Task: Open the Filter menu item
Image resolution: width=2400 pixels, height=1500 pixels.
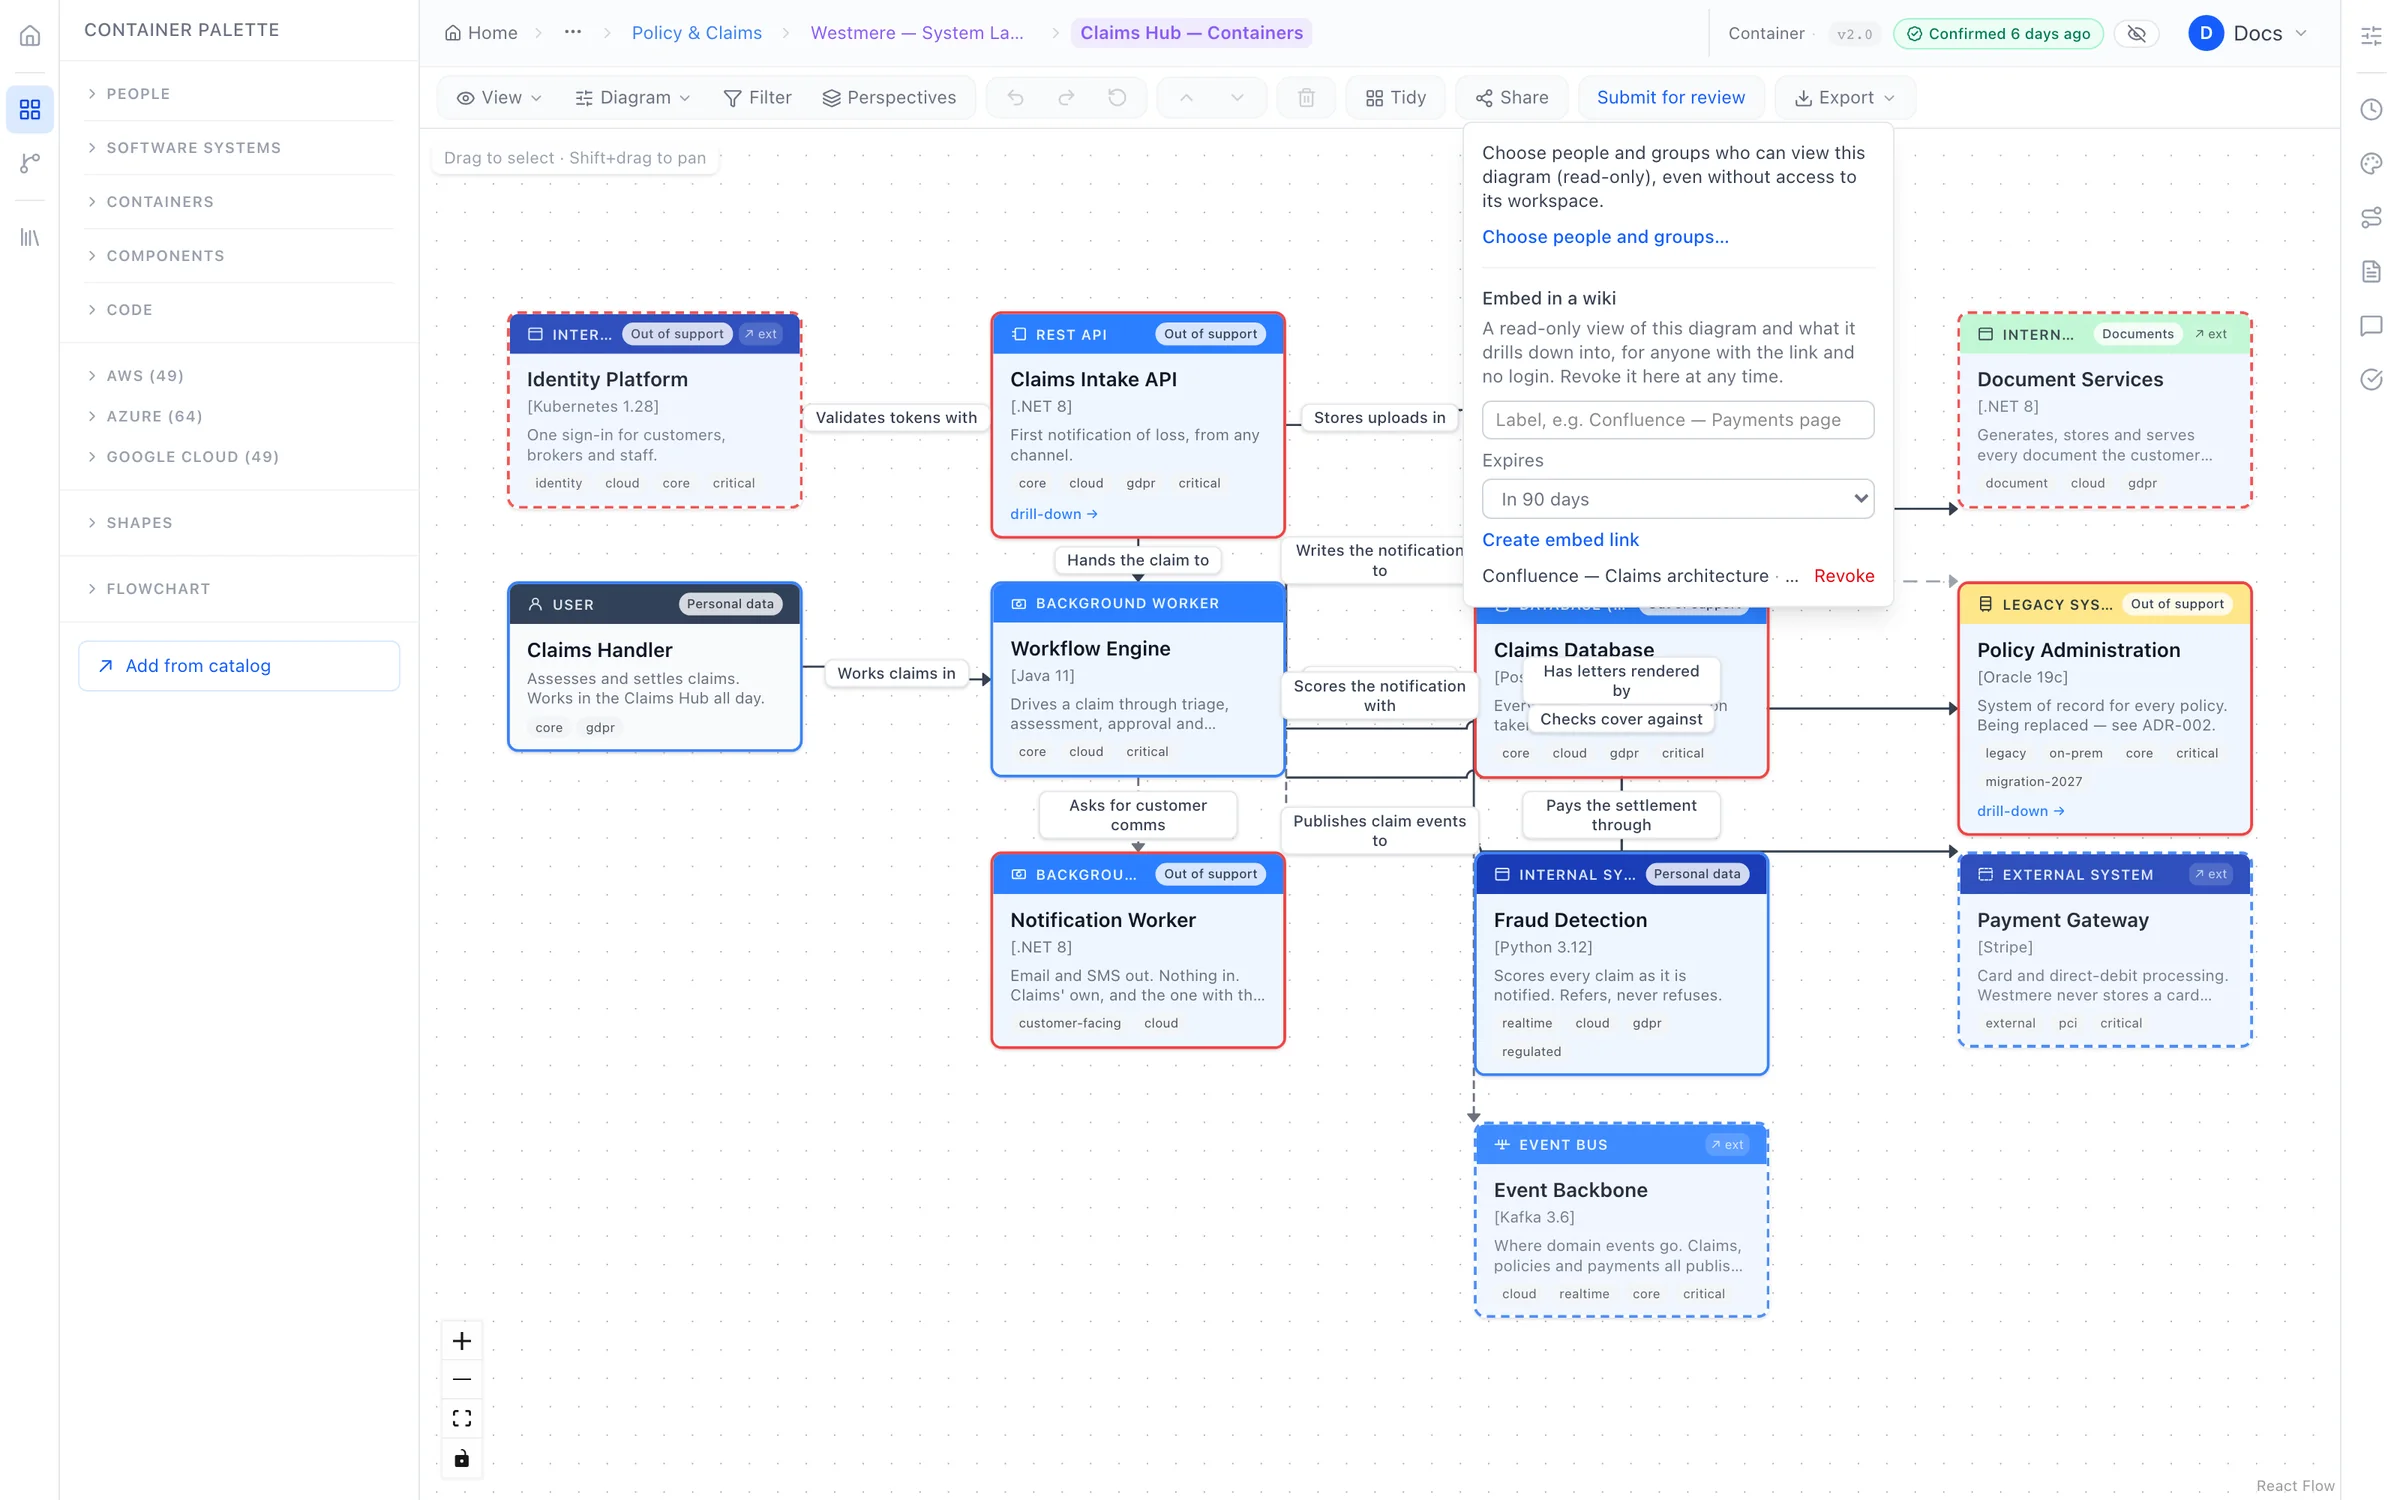Action: [757, 97]
